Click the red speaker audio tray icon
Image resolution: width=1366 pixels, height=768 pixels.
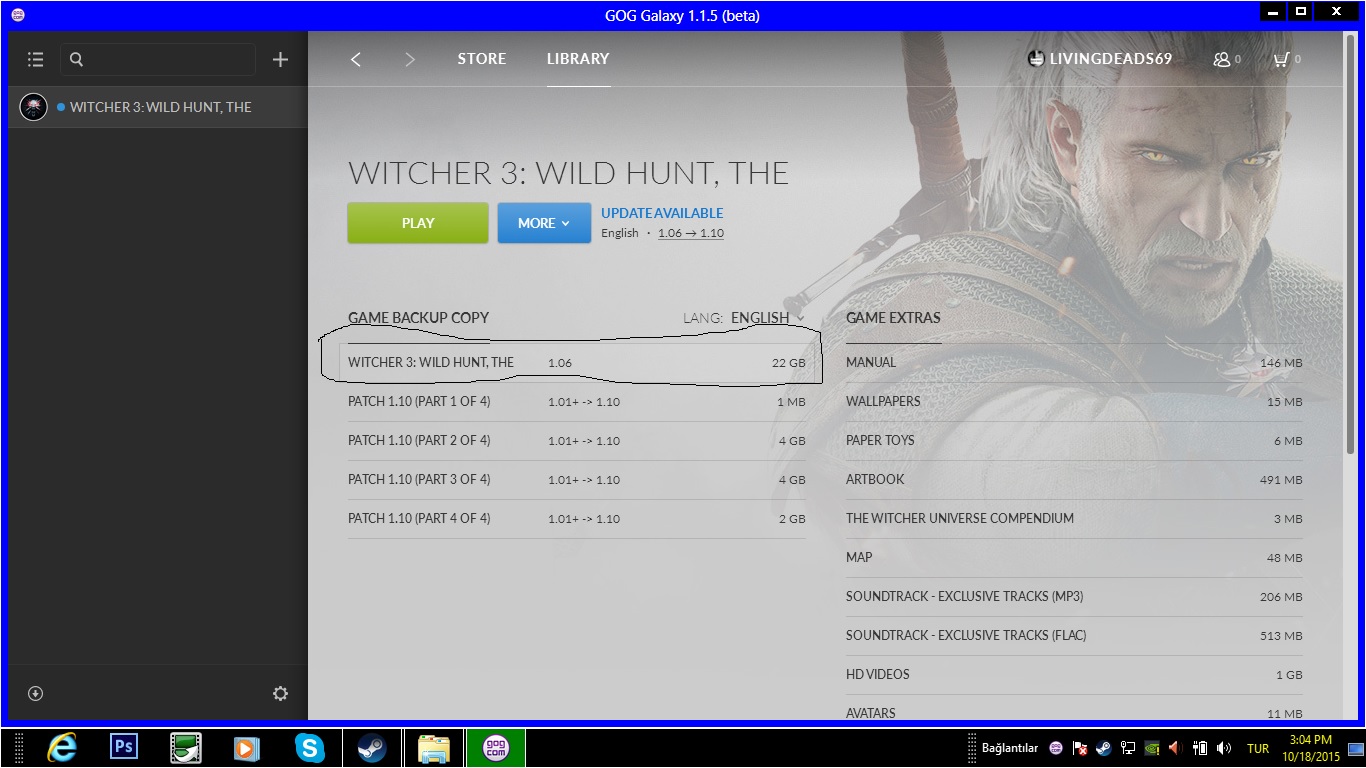[1175, 748]
